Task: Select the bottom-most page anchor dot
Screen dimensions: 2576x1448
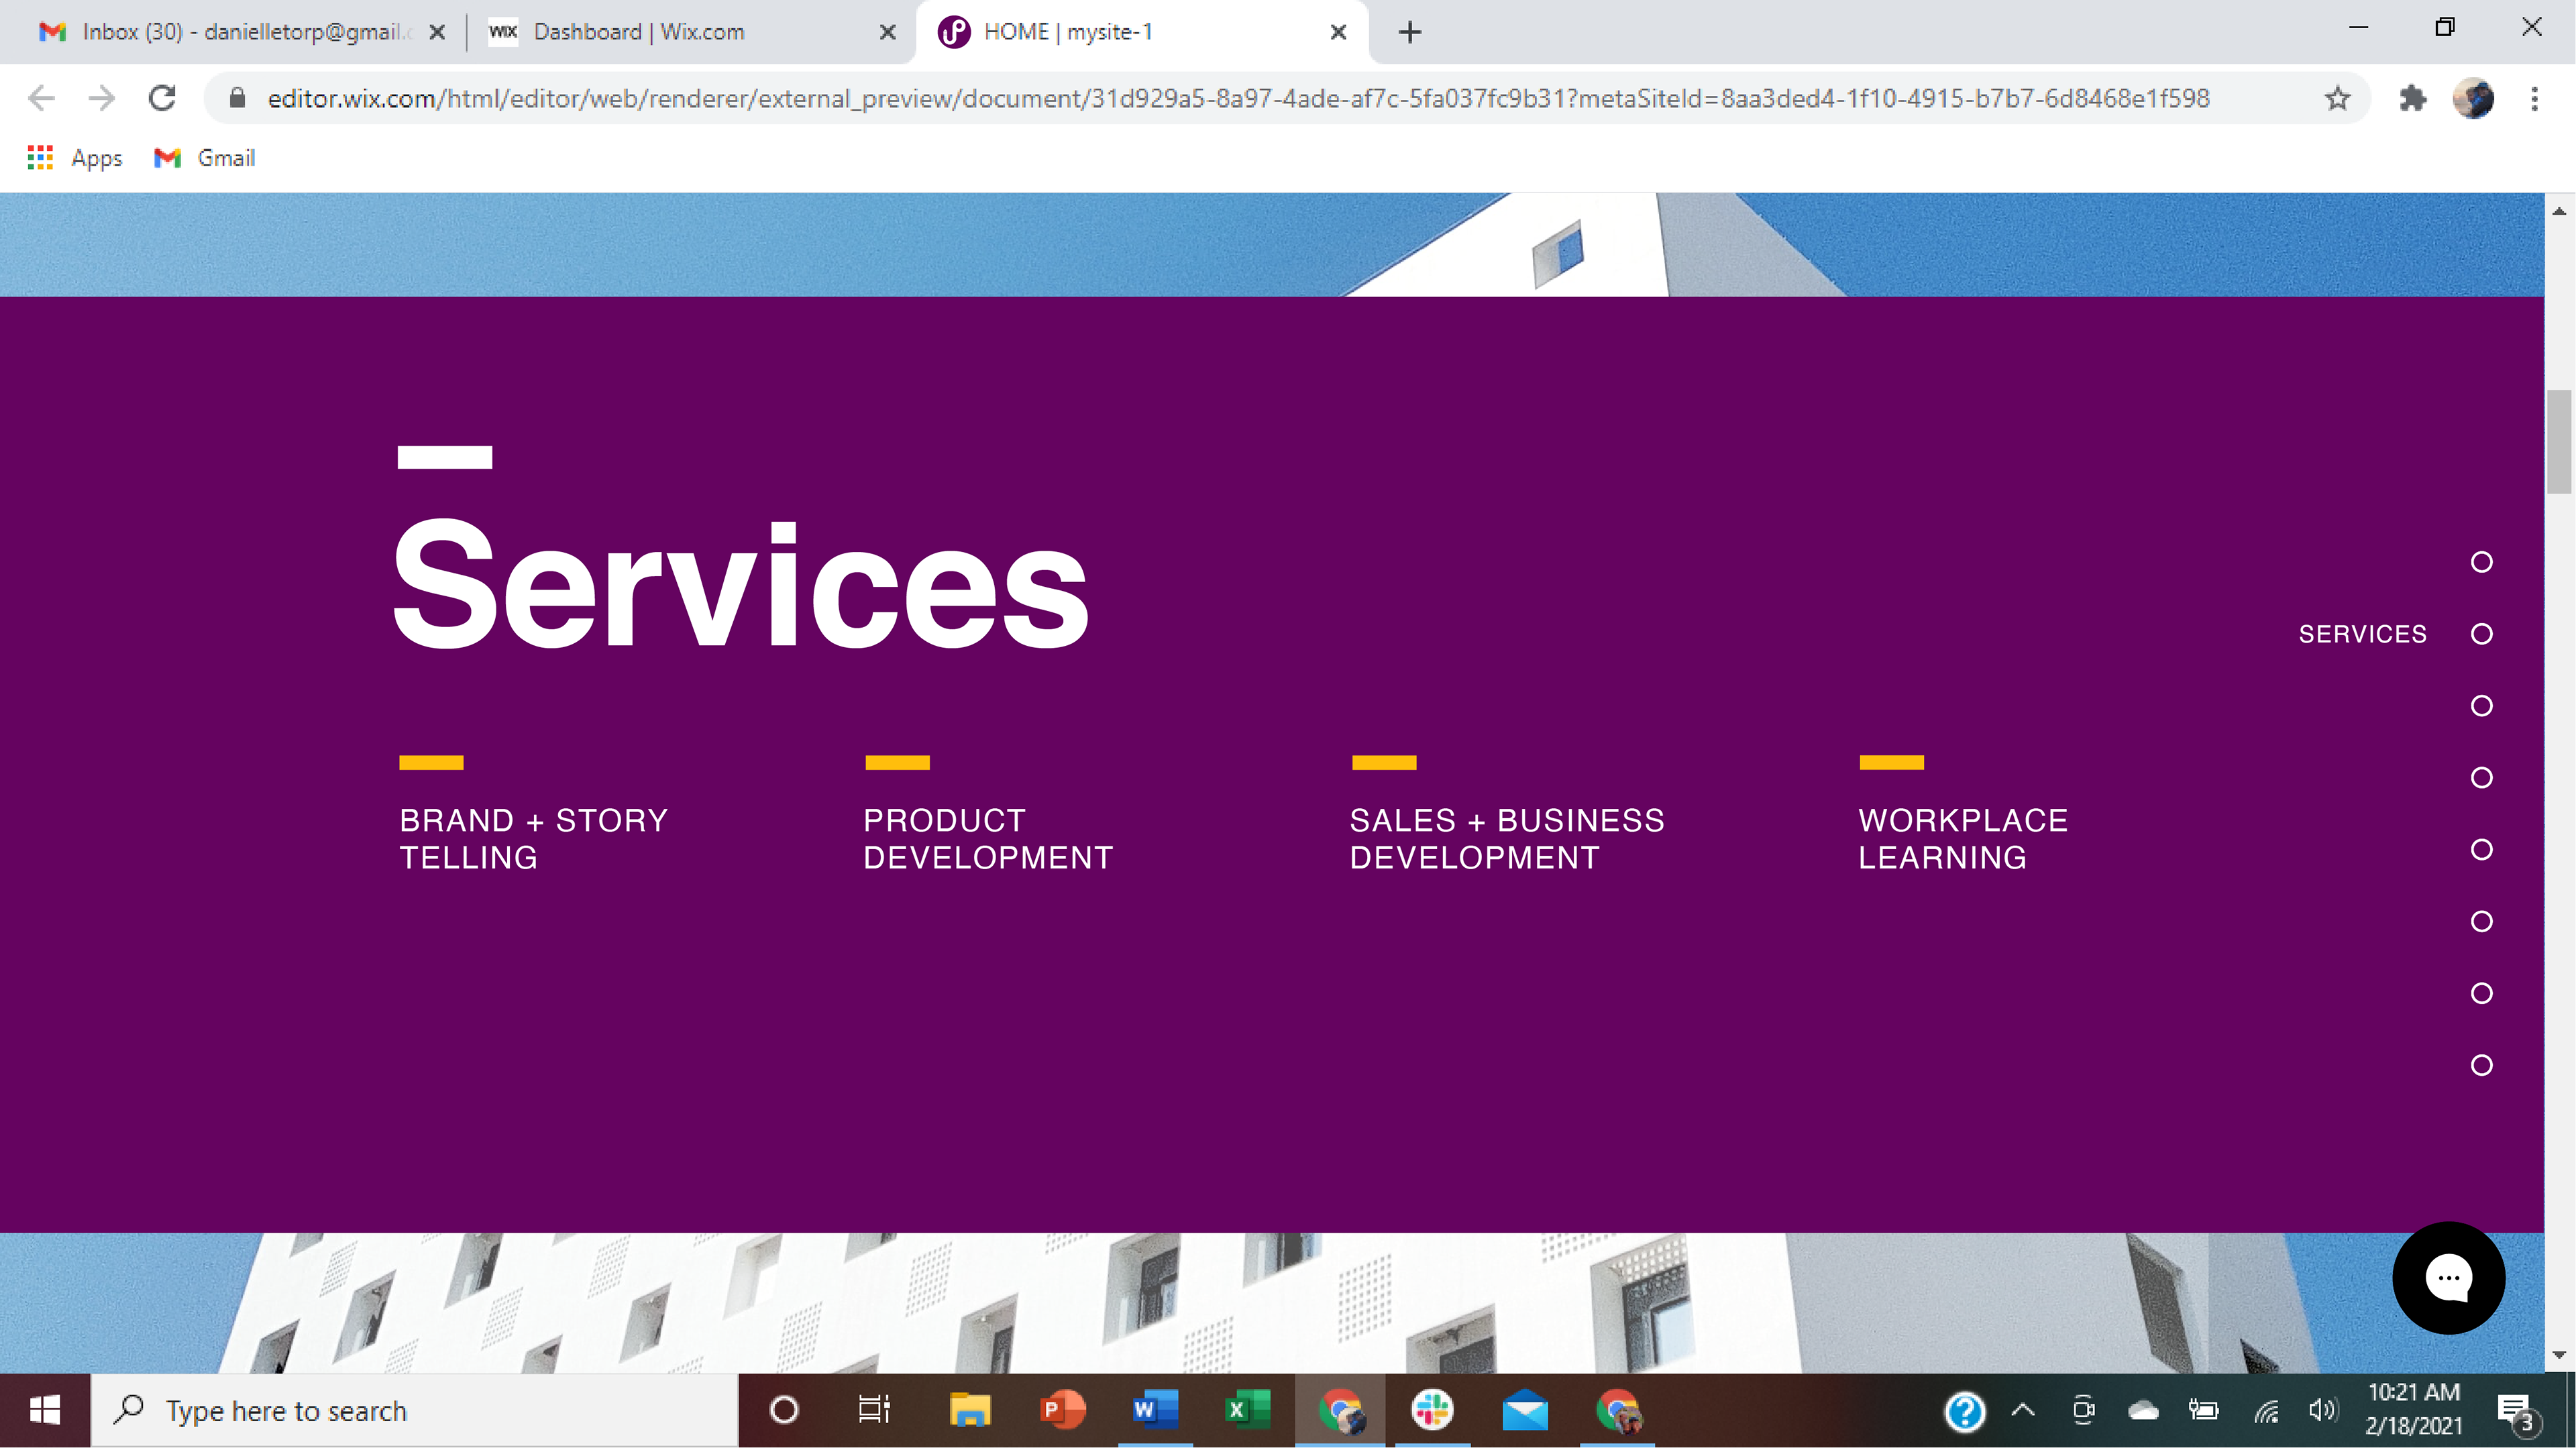Action: click(2481, 1065)
